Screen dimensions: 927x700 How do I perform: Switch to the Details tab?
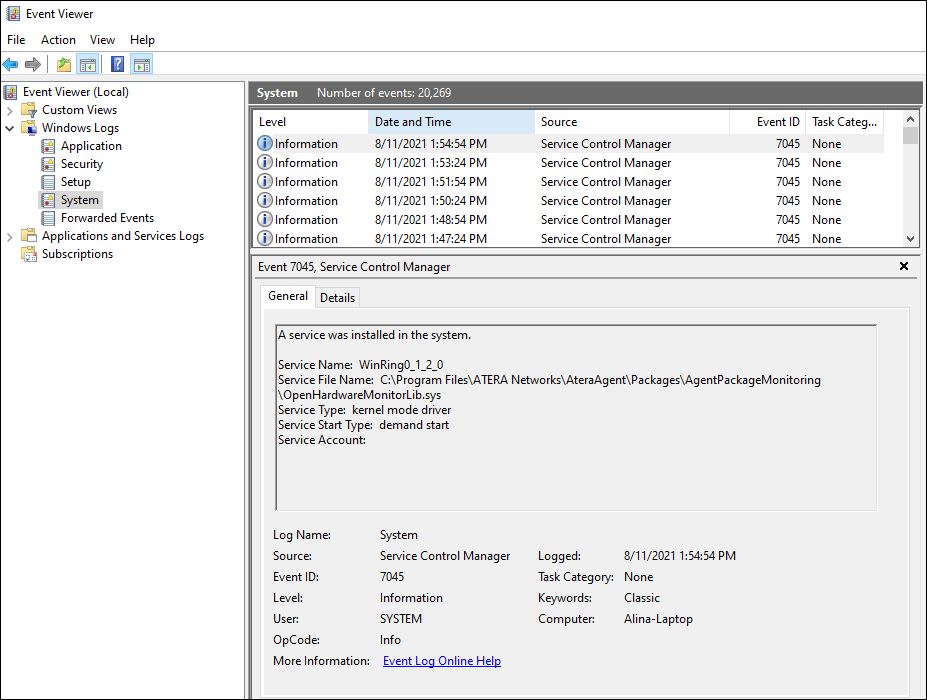click(x=337, y=297)
